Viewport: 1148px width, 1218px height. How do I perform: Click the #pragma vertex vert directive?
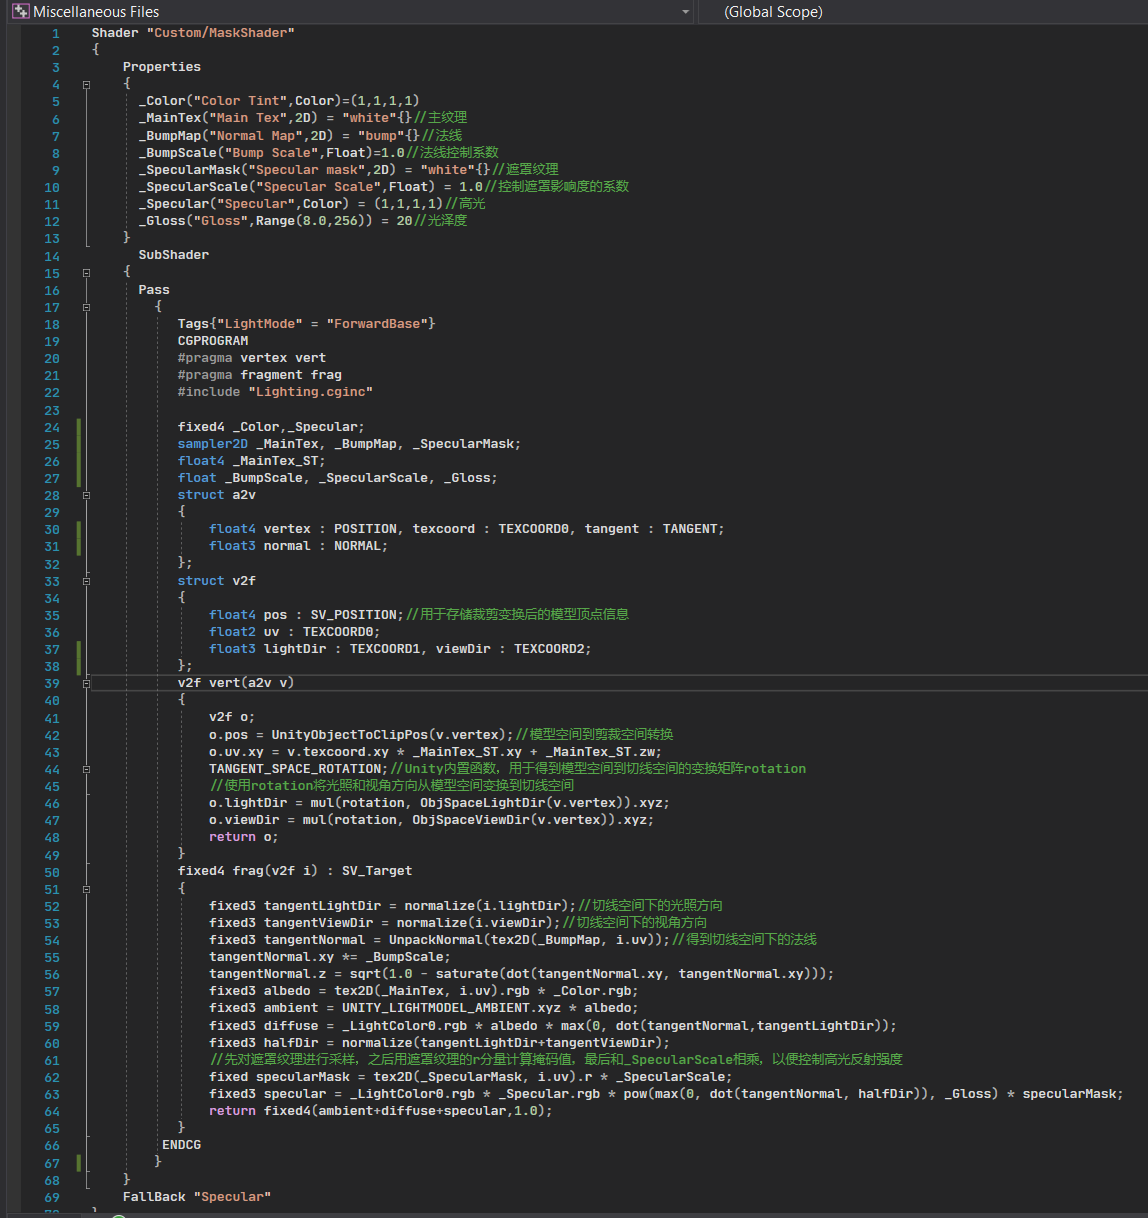coord(252,358)
